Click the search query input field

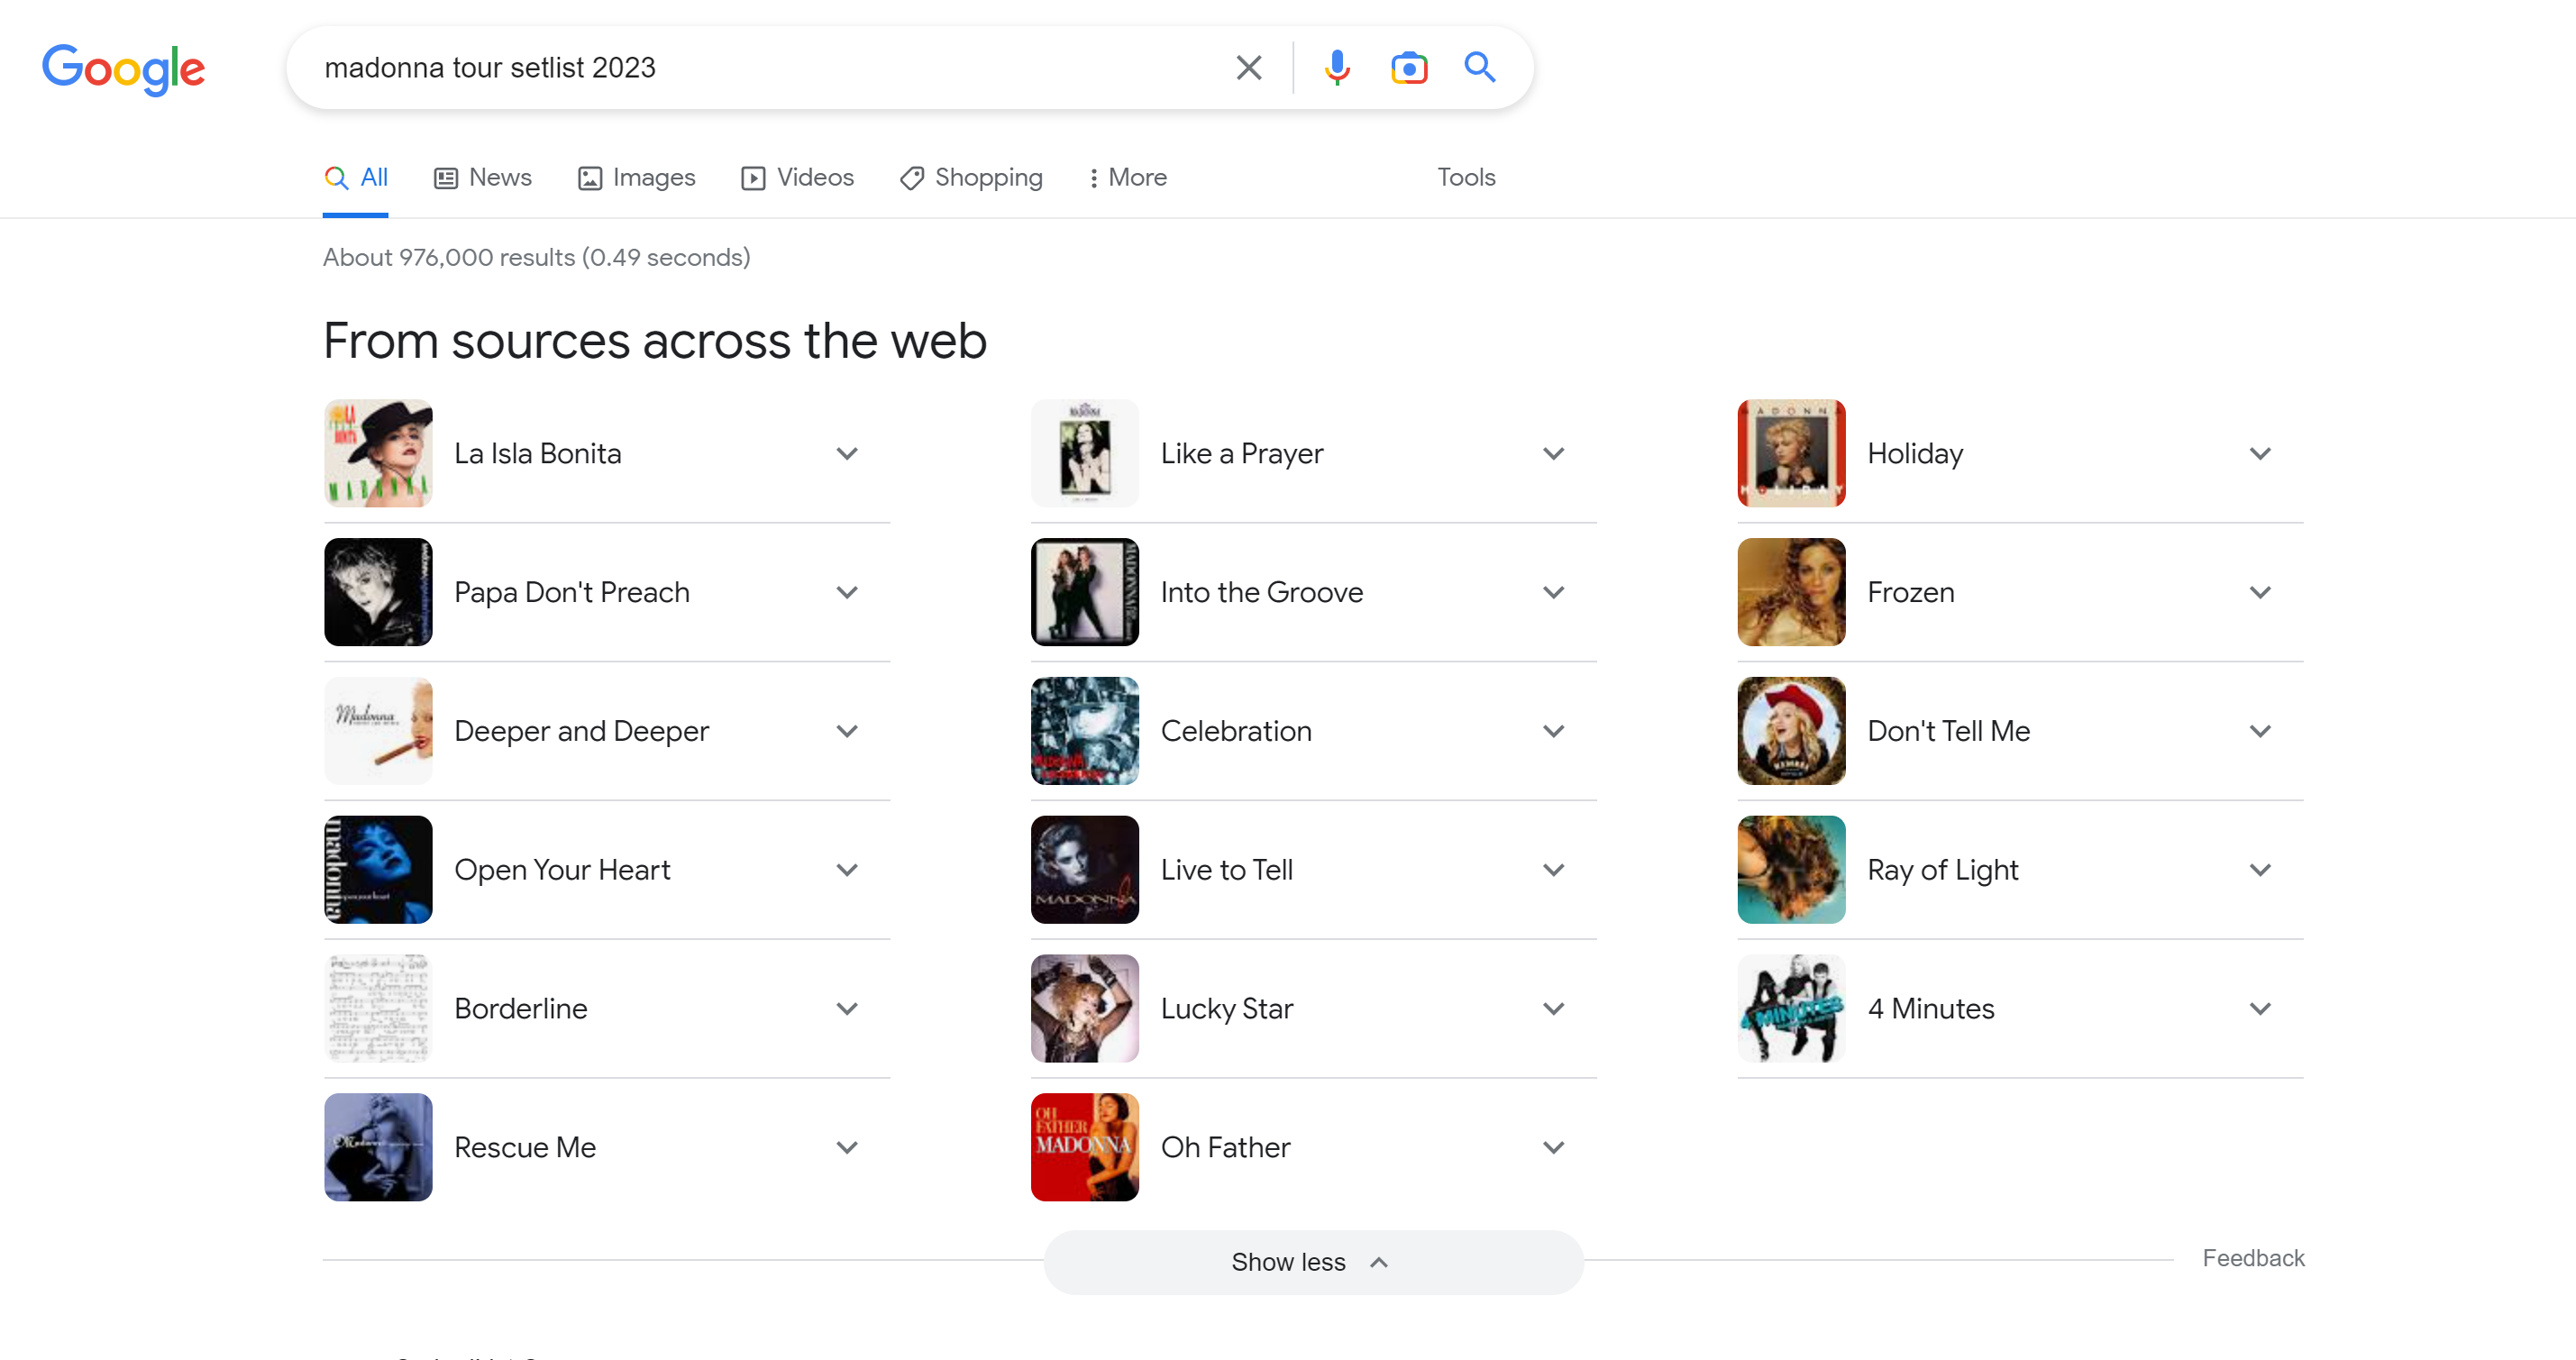pos(768,68)
